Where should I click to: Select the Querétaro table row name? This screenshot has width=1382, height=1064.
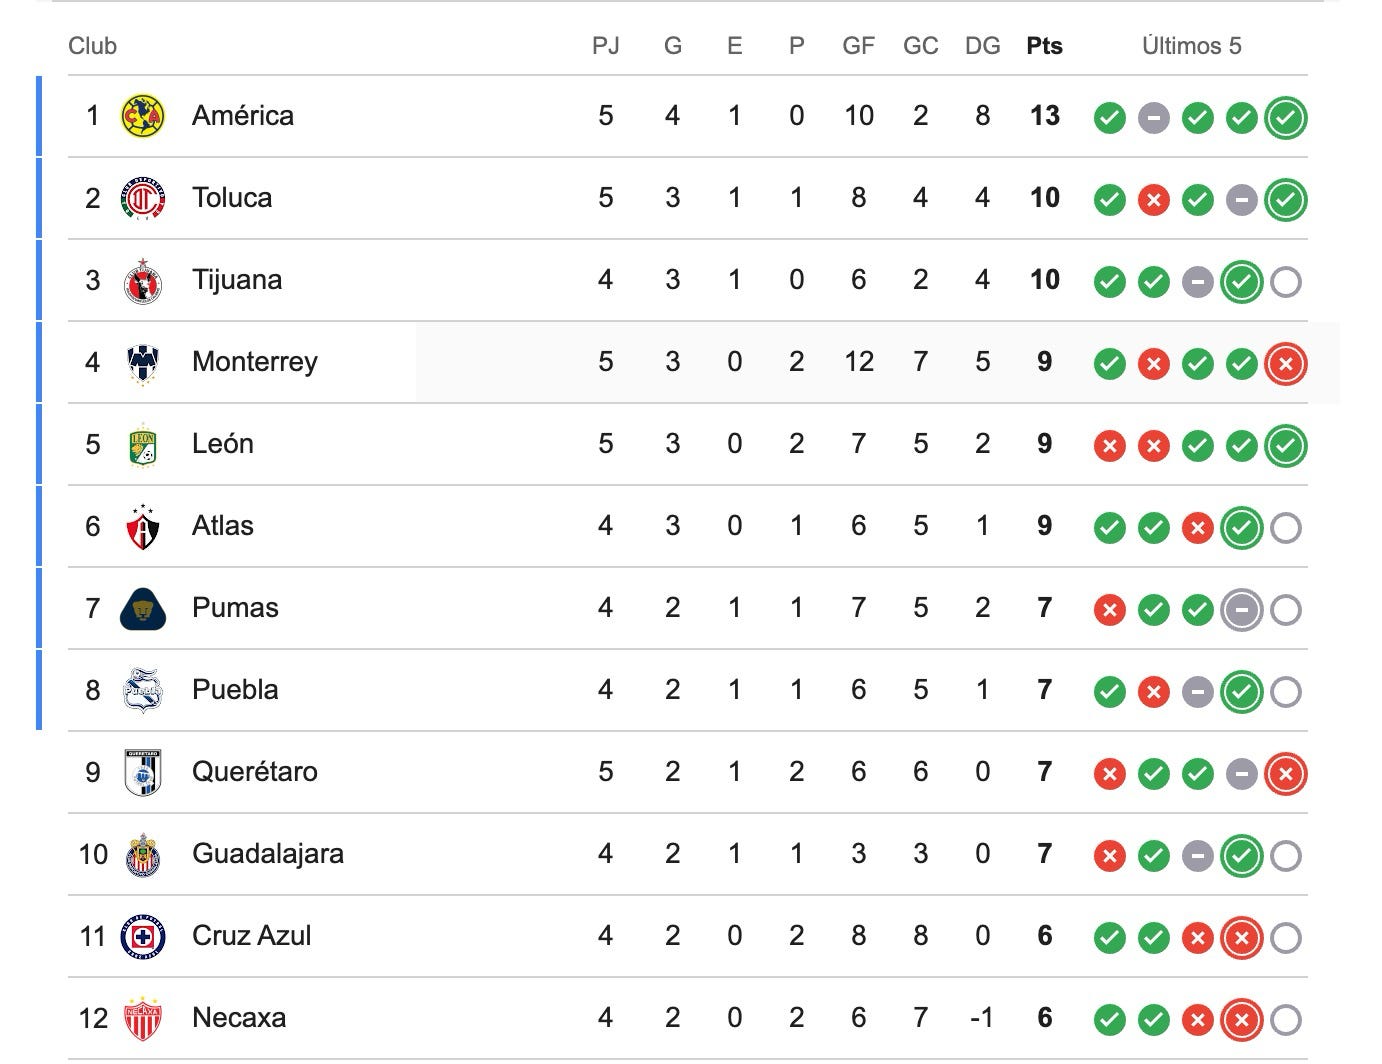pyautogui.click(x=255, y=772)
